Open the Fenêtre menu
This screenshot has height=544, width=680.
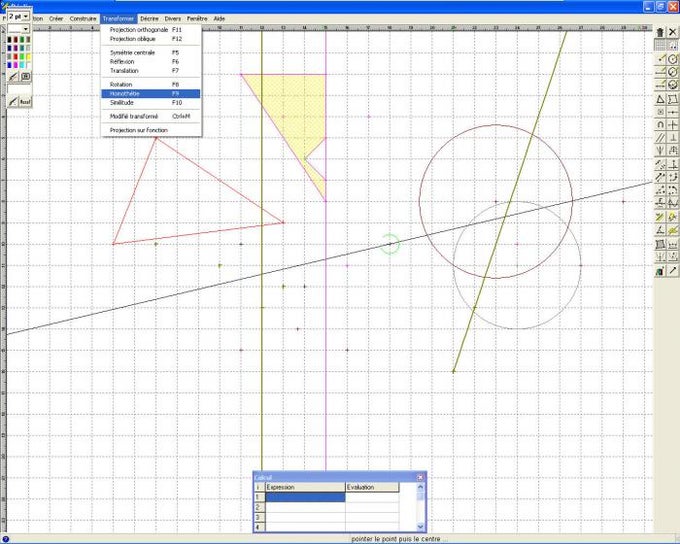tap(197, 19)
